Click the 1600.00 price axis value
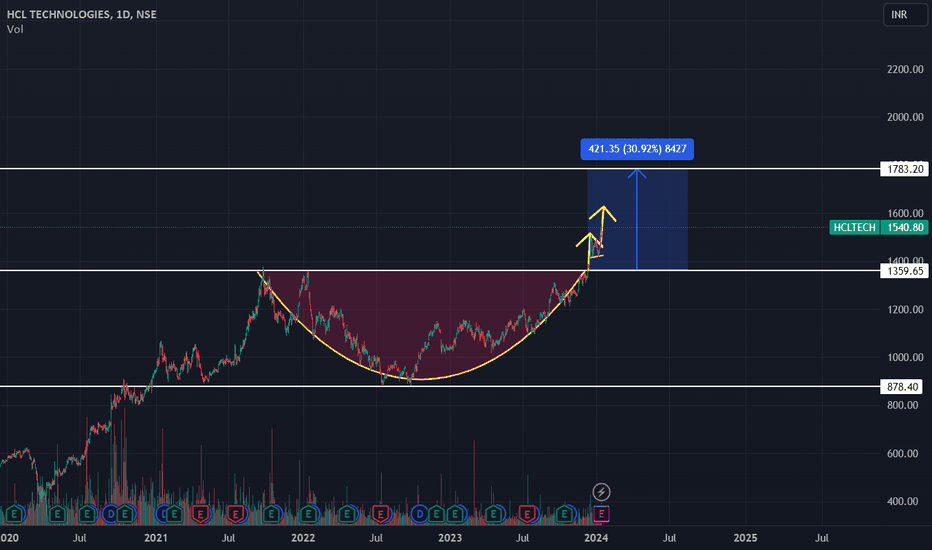This screenshot has height=550, width=932. pyautogui.click(x=905, y=213)
